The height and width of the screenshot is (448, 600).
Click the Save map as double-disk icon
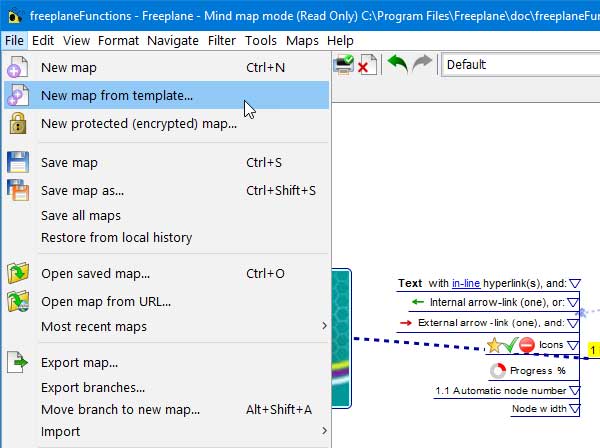coord(18,190)
